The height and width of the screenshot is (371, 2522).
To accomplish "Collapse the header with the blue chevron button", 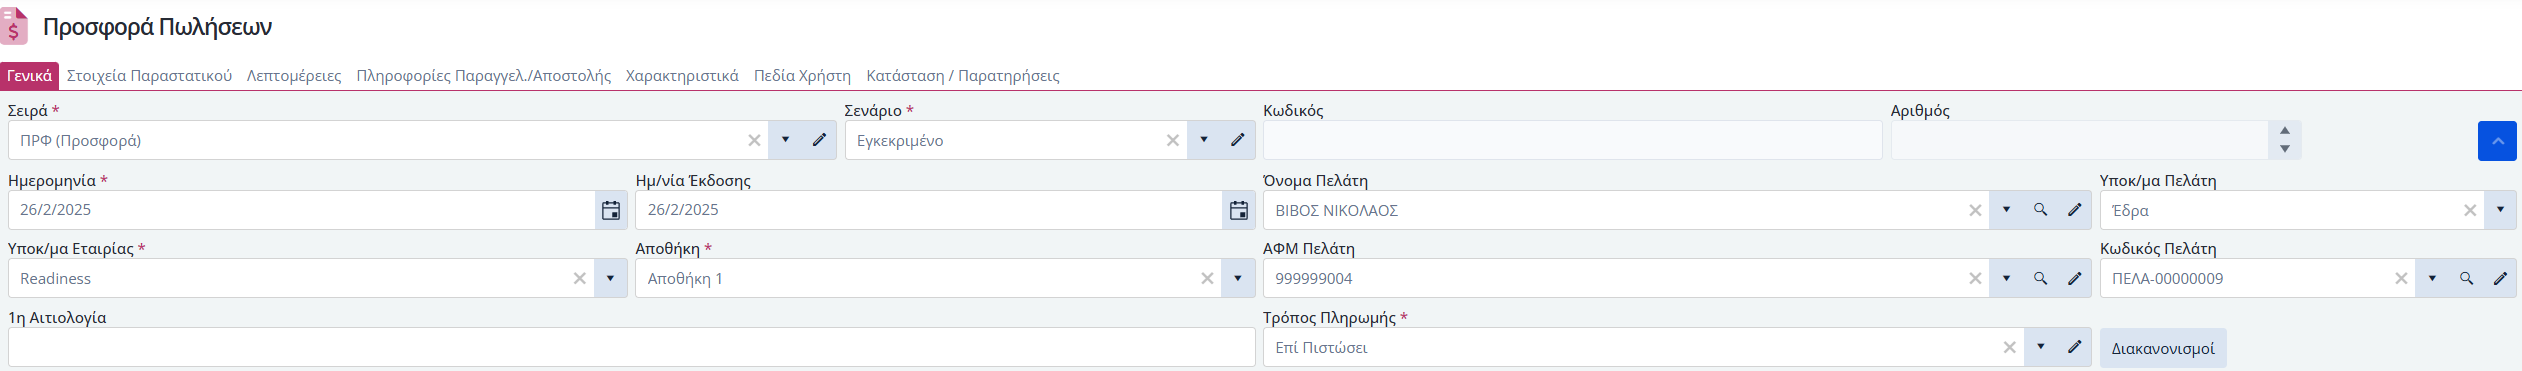I will [2497, 141].
